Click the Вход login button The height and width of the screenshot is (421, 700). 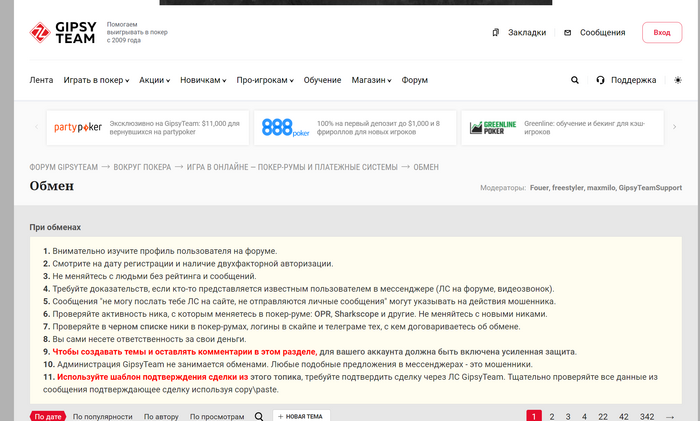pos(662,32)
